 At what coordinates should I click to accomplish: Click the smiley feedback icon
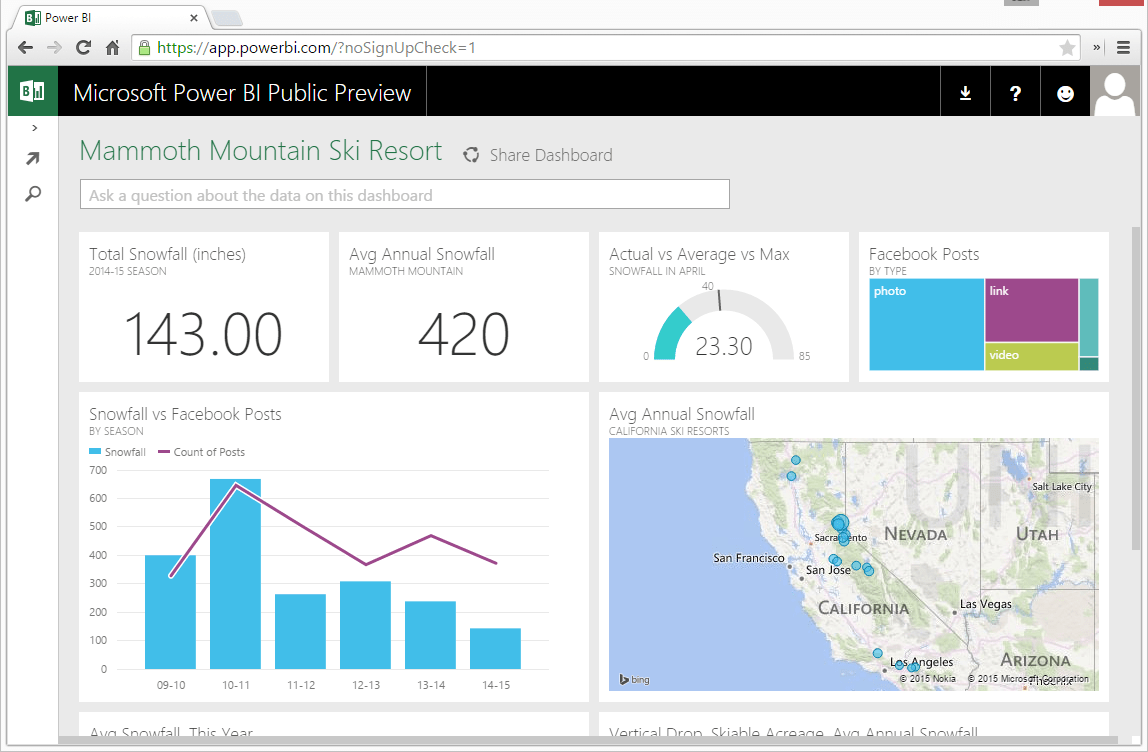pos(1065,93)
